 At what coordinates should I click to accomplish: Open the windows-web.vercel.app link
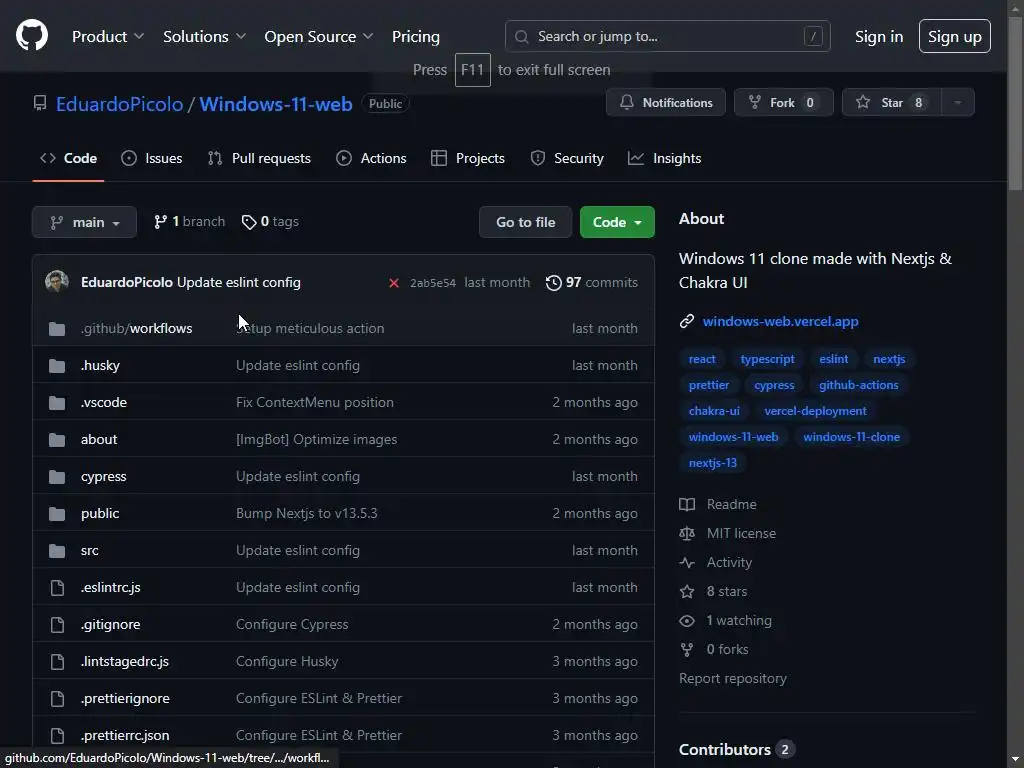(x=780, y=321)
